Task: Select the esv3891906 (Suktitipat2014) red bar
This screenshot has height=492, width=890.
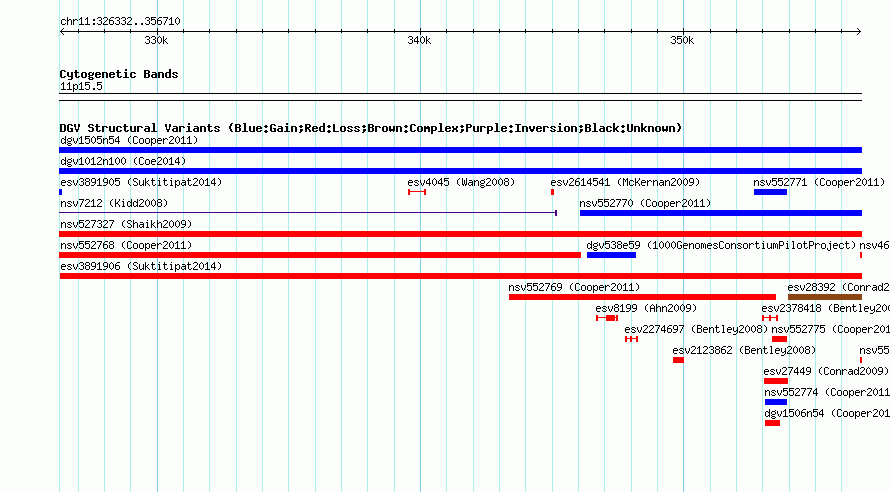Action: pyautogui.click(x=460, y=276)
